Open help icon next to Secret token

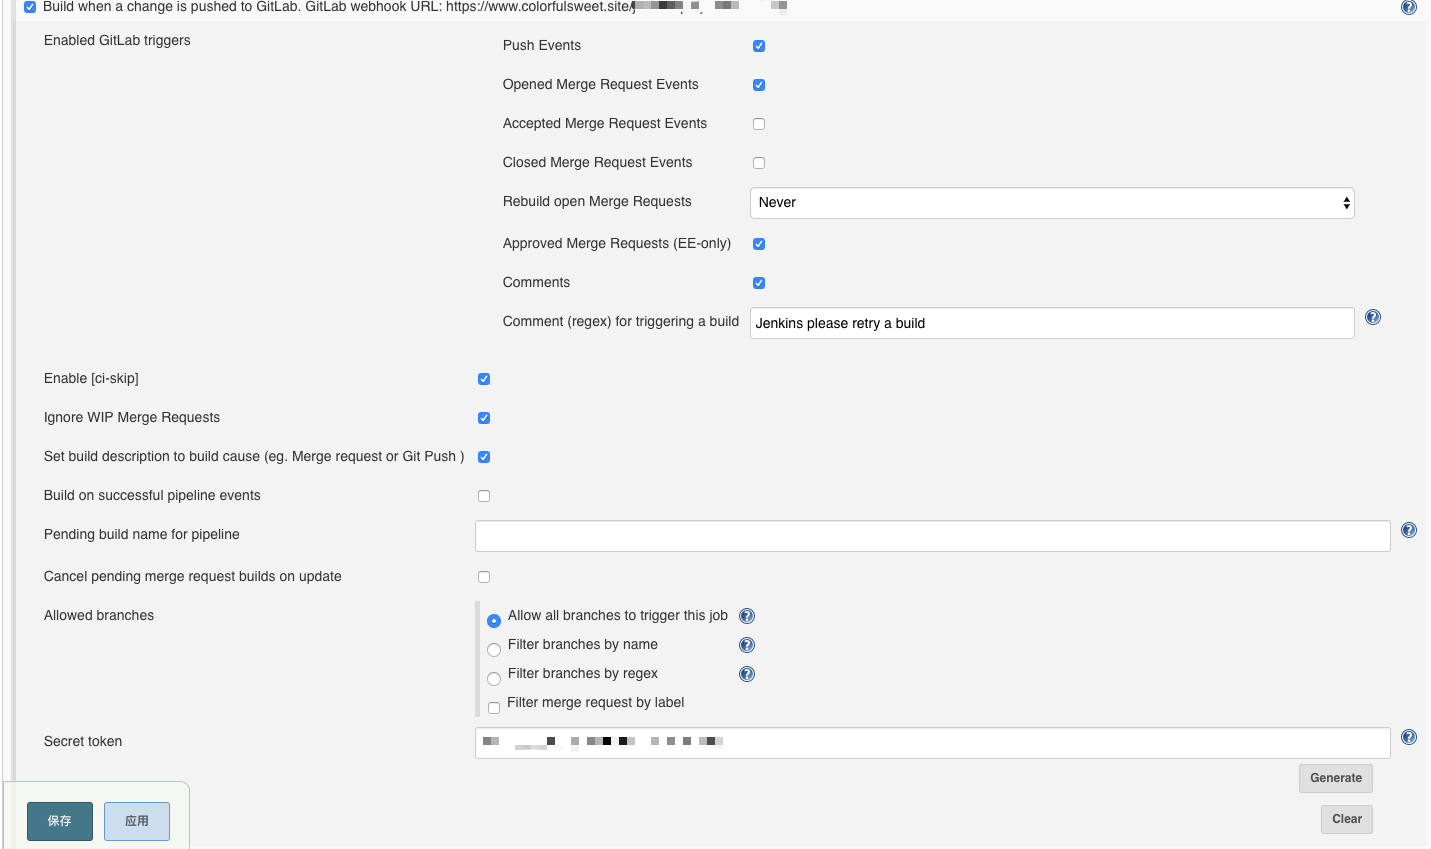pyautogui.click(x=1408, y=737)
